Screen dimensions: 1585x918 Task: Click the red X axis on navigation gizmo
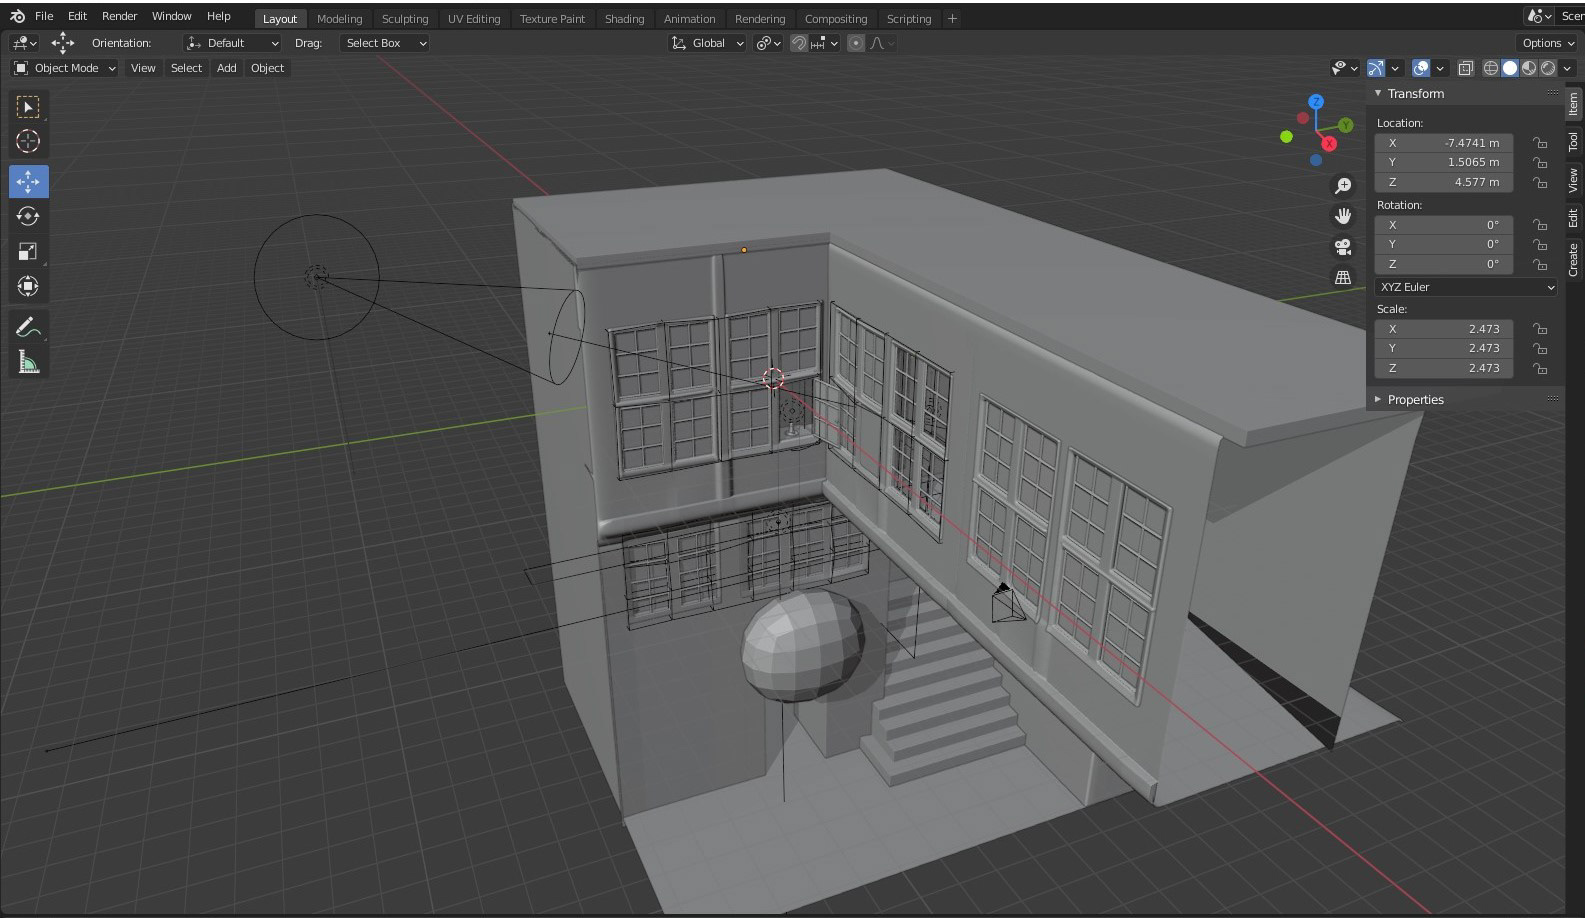click(x=1329, y=144)
